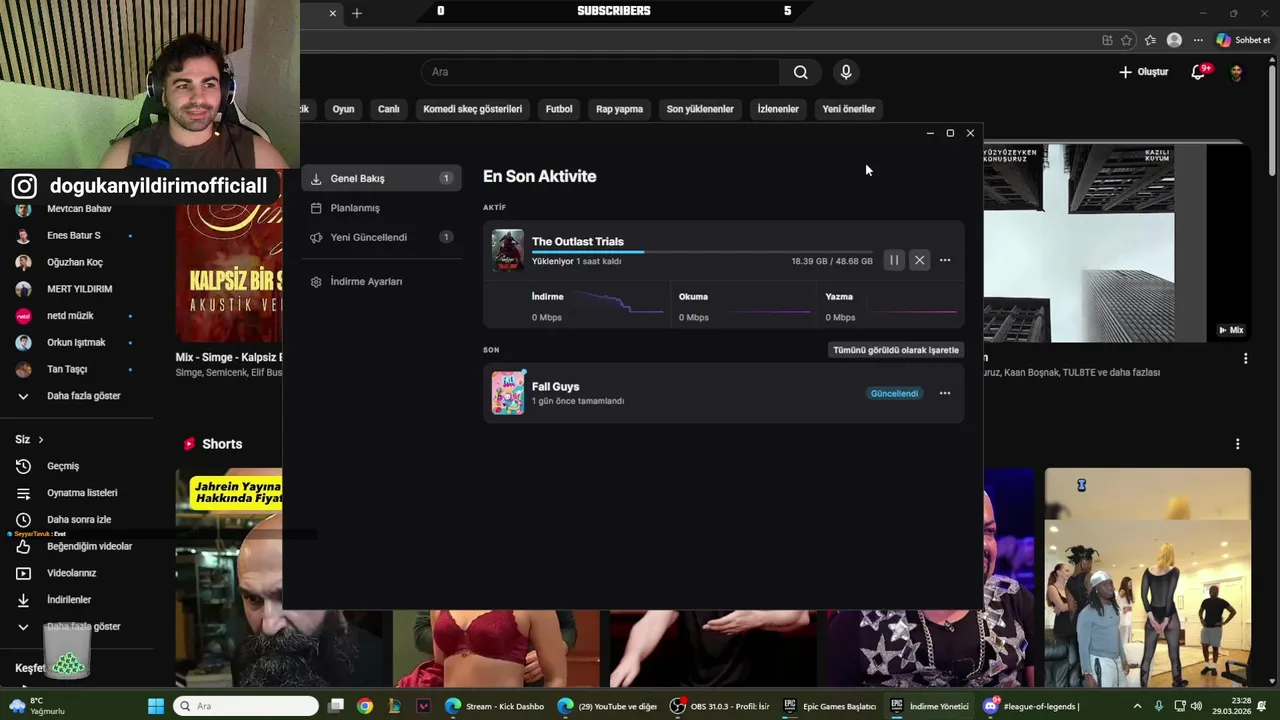The image size is (1280, 720).
Task: Select the Canlı filter chip
Action: pos(389,109)
